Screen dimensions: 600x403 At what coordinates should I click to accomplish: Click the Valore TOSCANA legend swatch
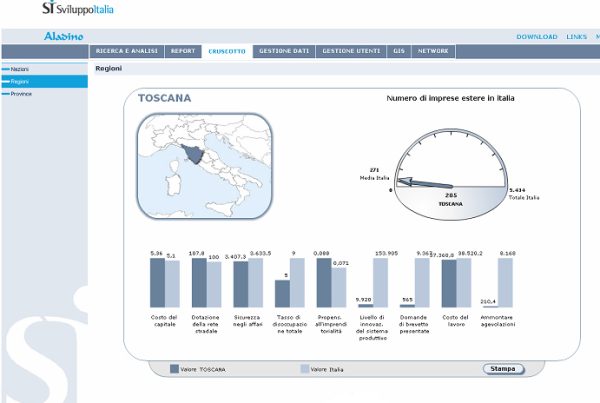(175, 368)
